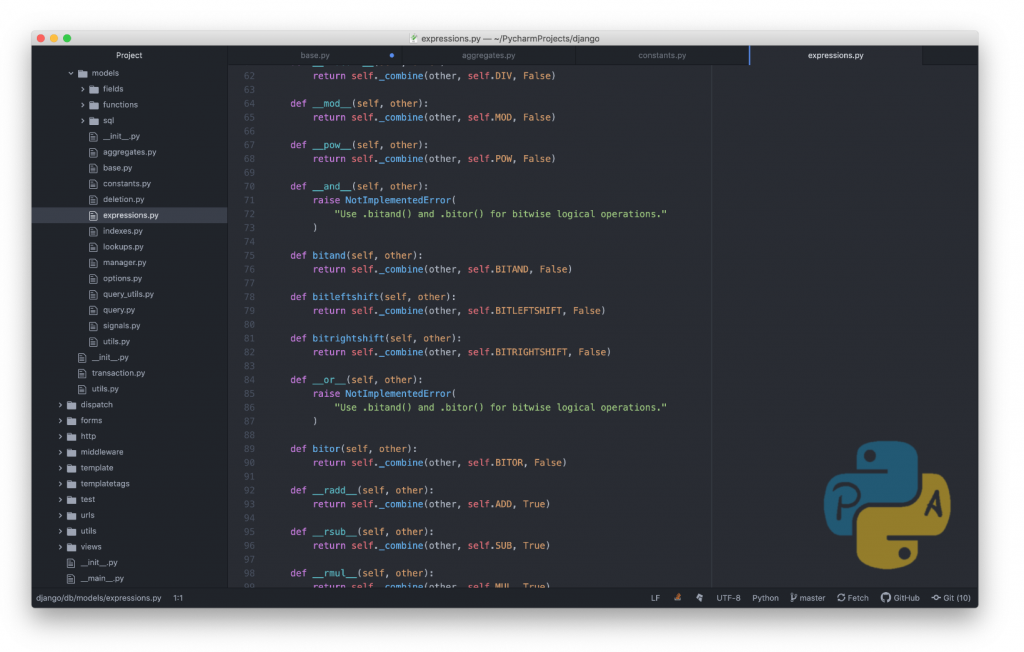
Task: Click the Python interpreter indicator in status bar
Action: coord(765,597)
